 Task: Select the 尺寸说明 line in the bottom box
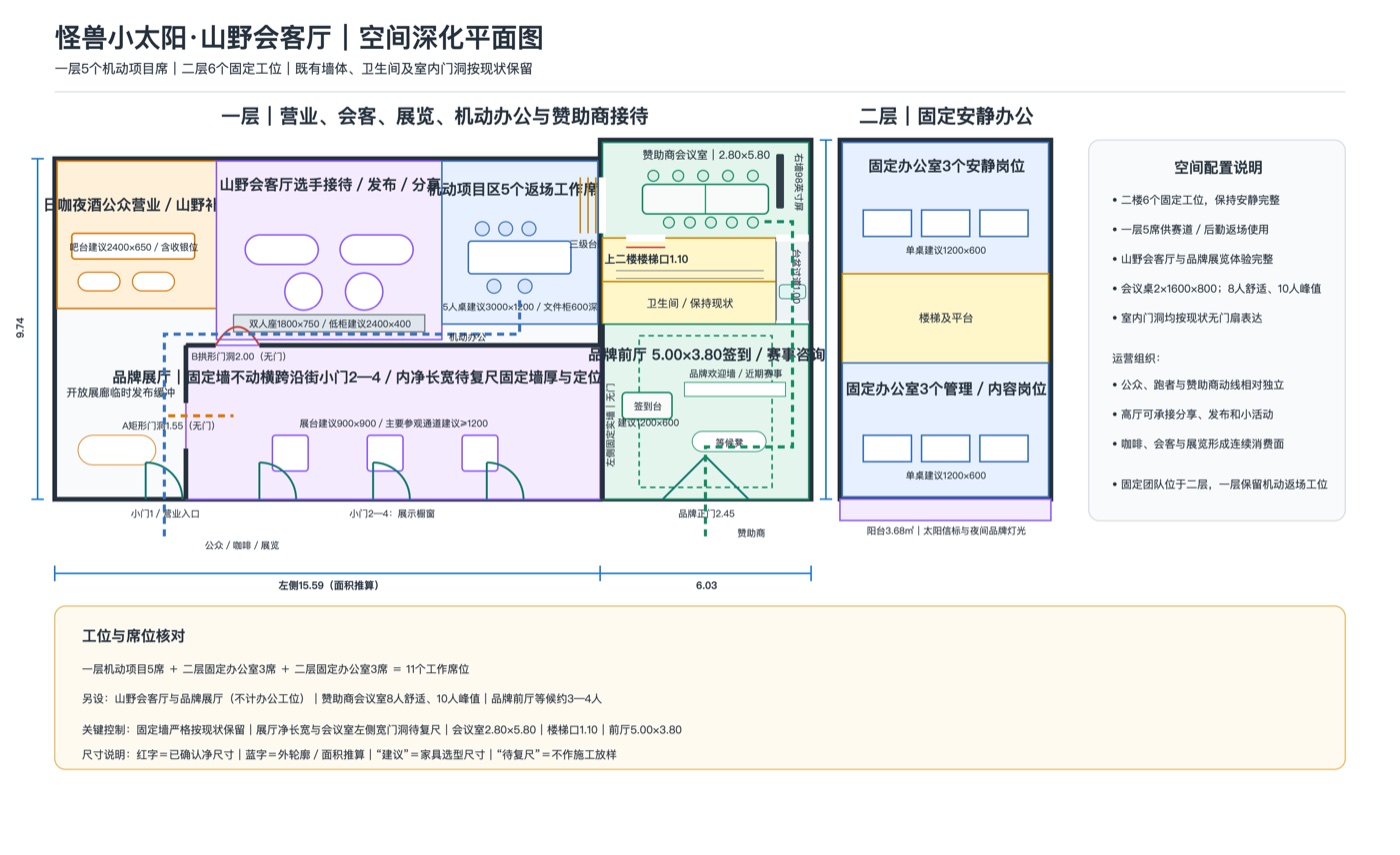pos(349,754)
